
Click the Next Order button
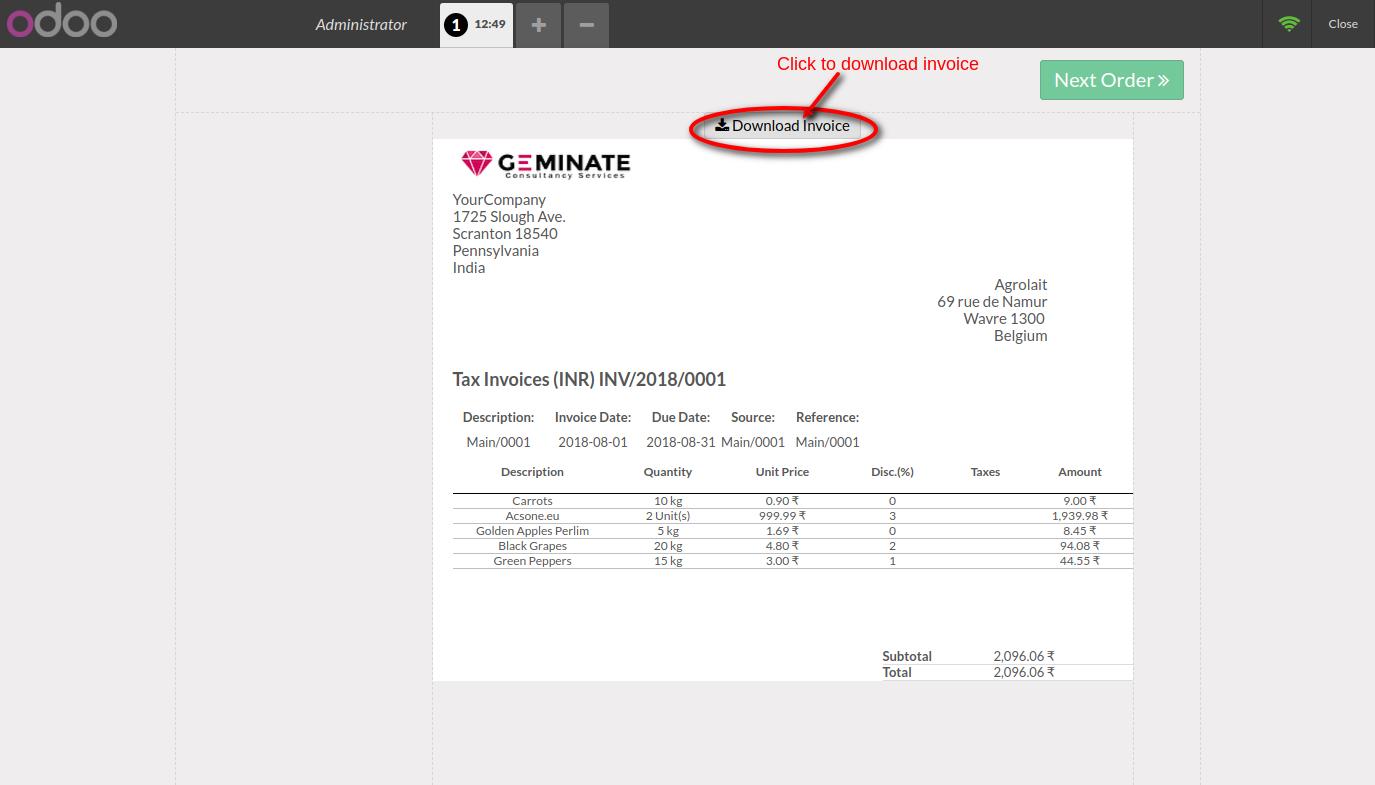point(1111,79)
